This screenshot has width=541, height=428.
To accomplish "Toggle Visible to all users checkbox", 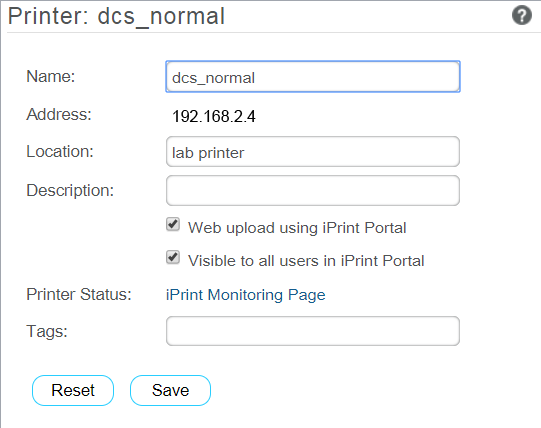I will [173, 257].
